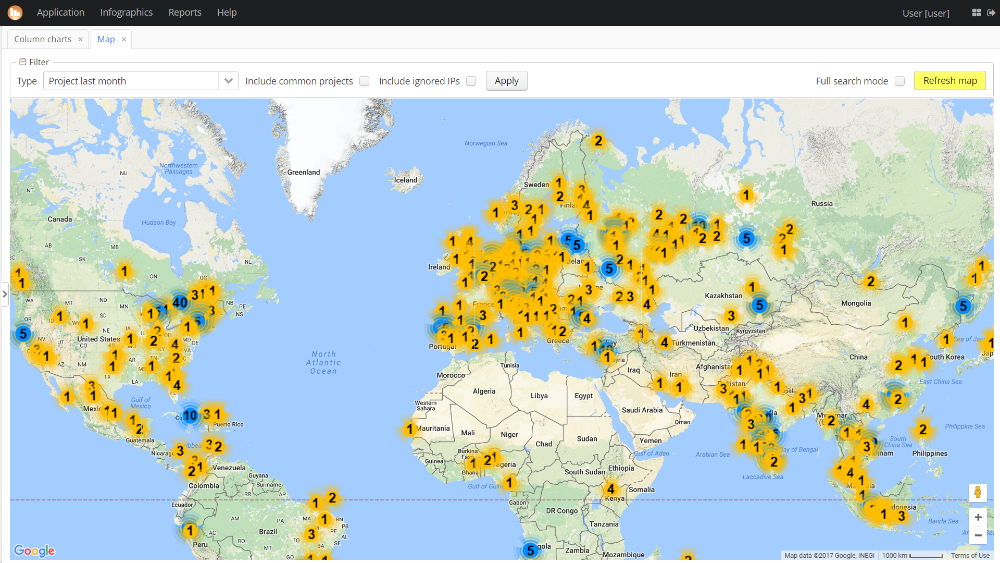
Task: Zoom in with the plus map button
Action: [978, 518]
